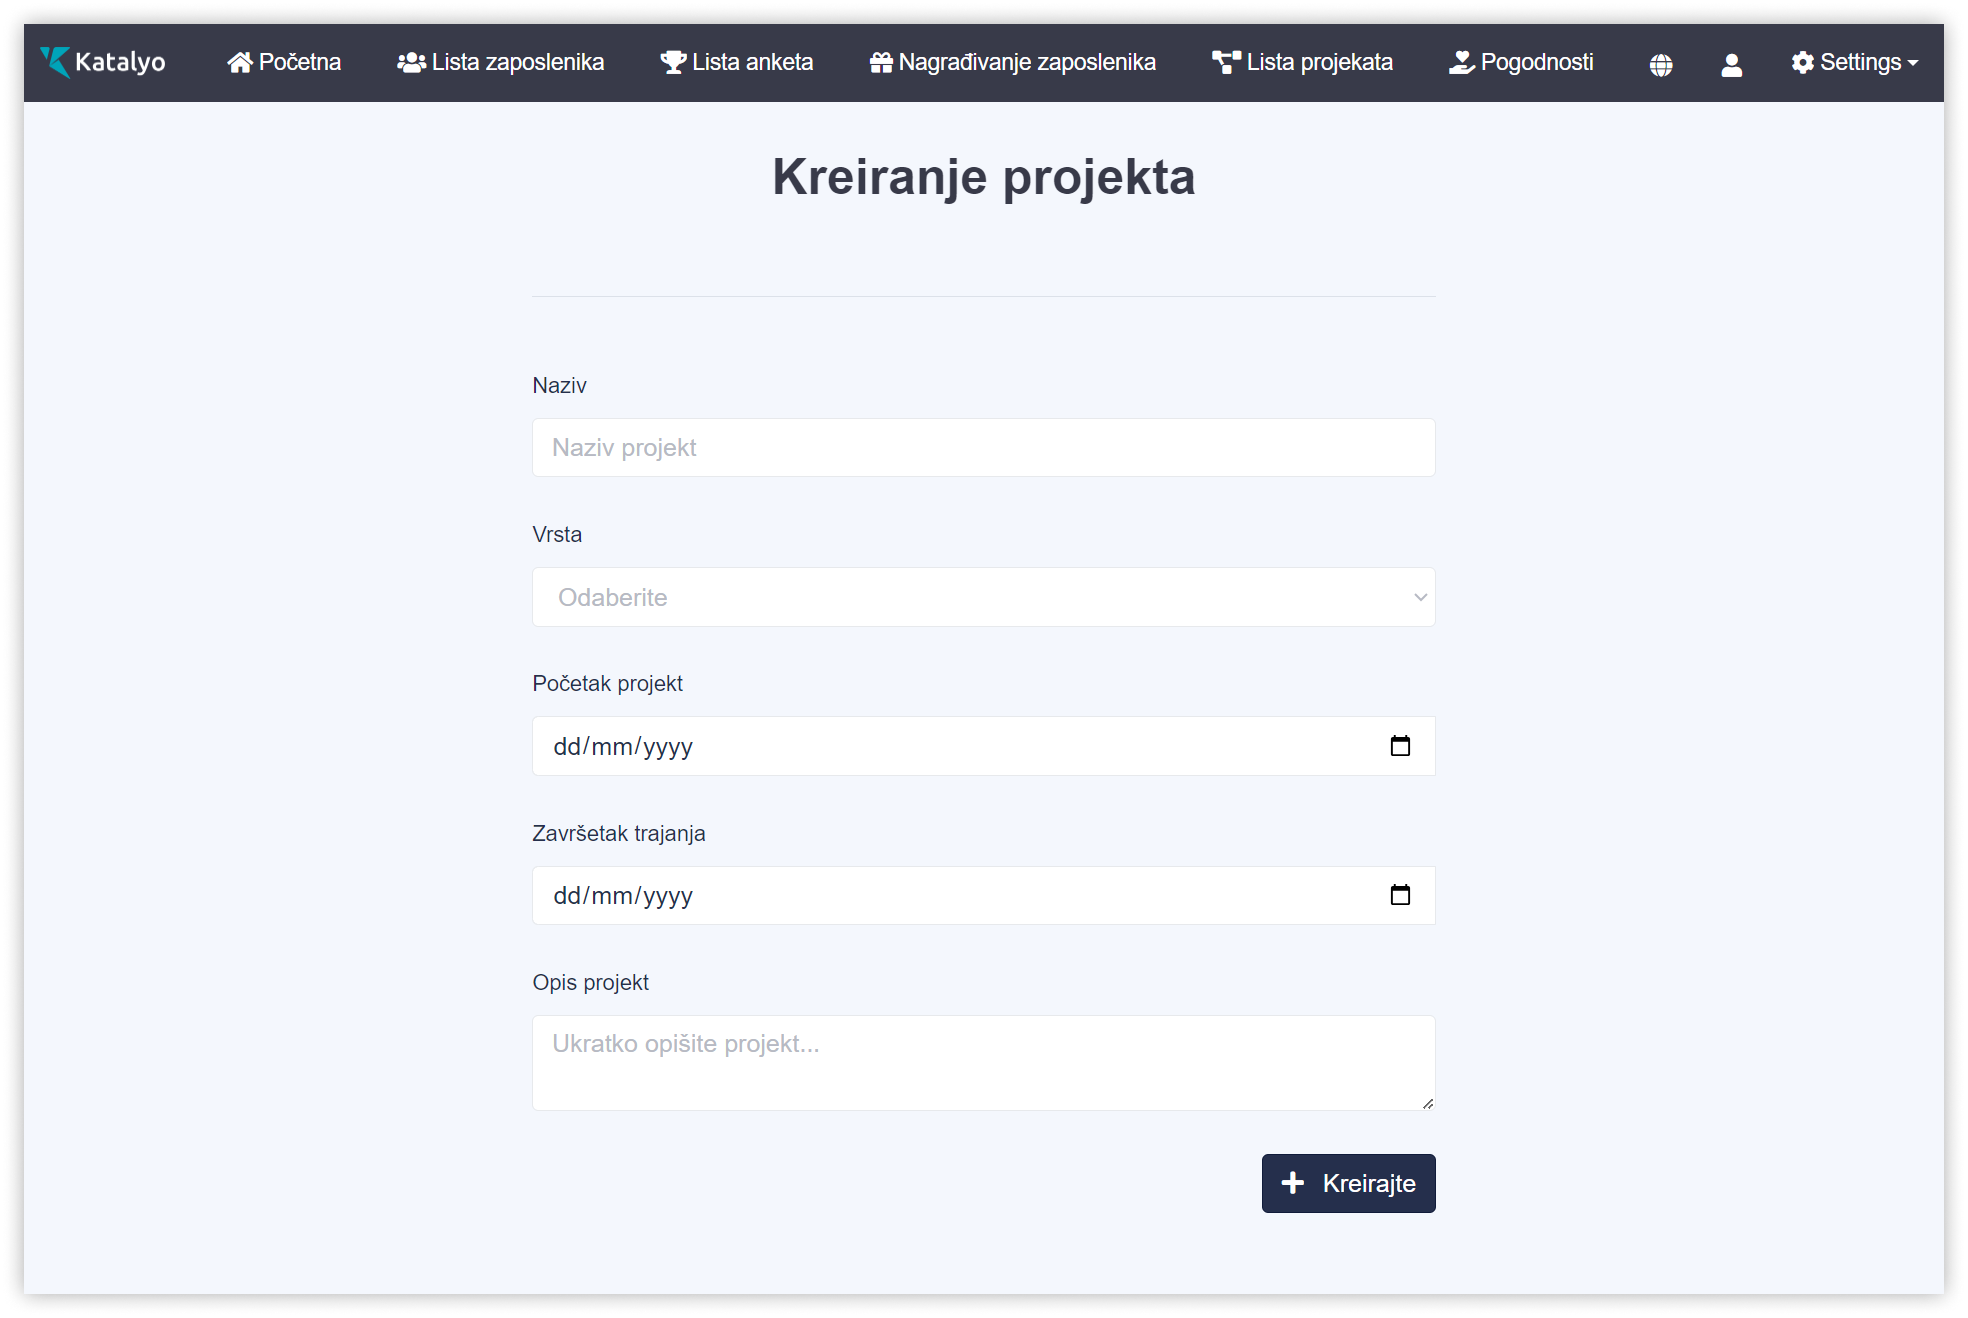
Task: Open the Vrsta Odaberite dropdown
Action: tap(983, 597)
